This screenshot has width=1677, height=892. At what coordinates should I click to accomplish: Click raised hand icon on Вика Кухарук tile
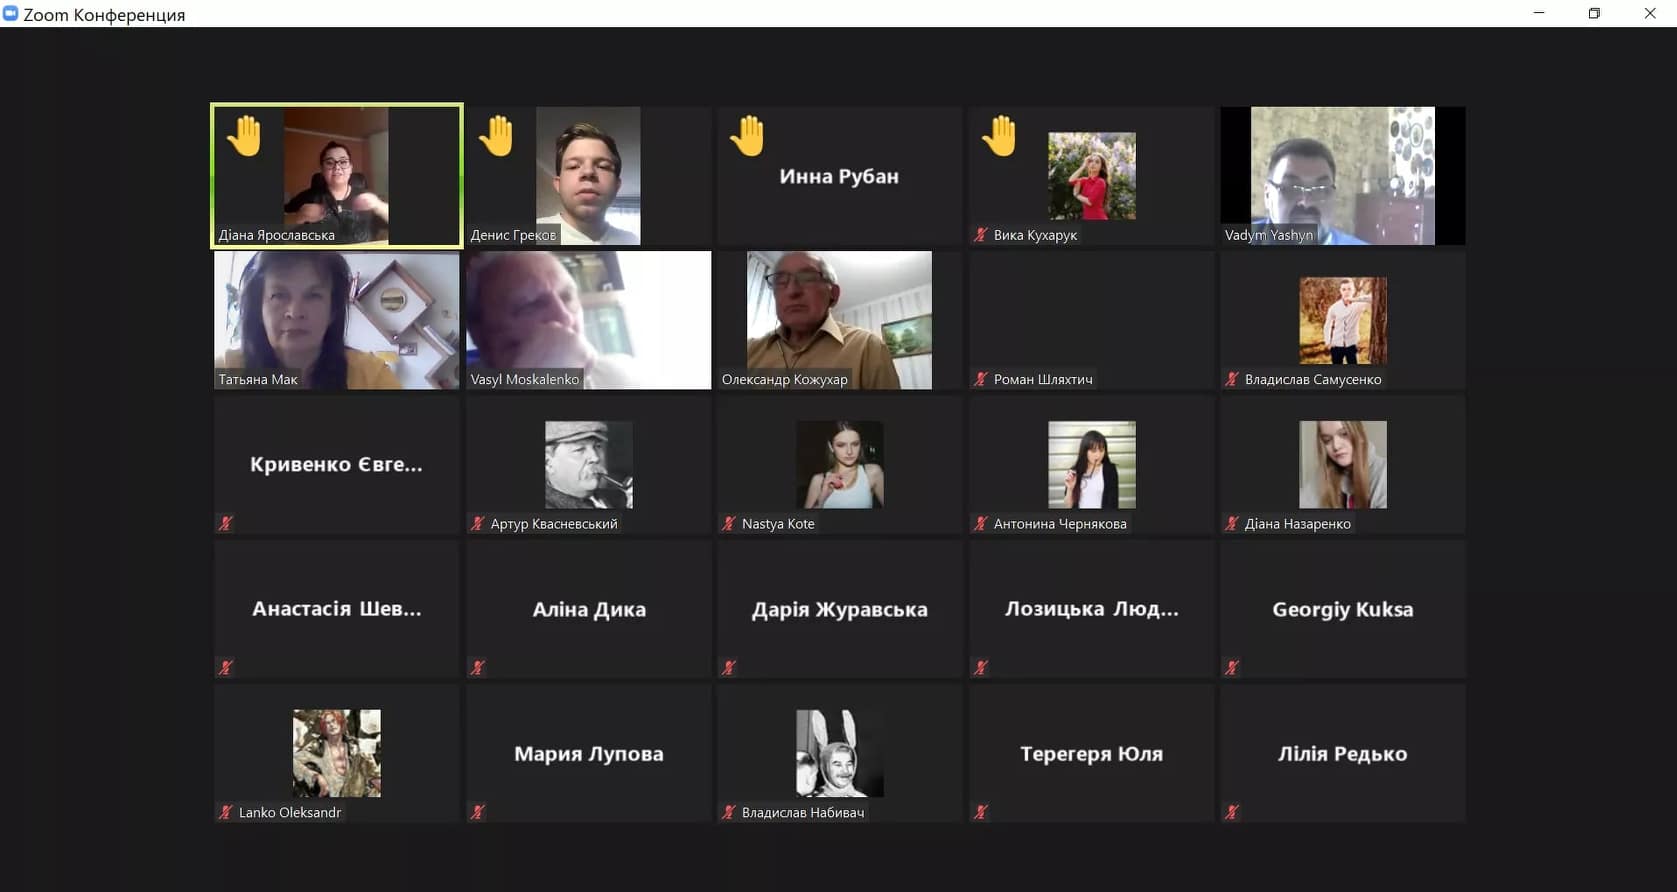999,136
